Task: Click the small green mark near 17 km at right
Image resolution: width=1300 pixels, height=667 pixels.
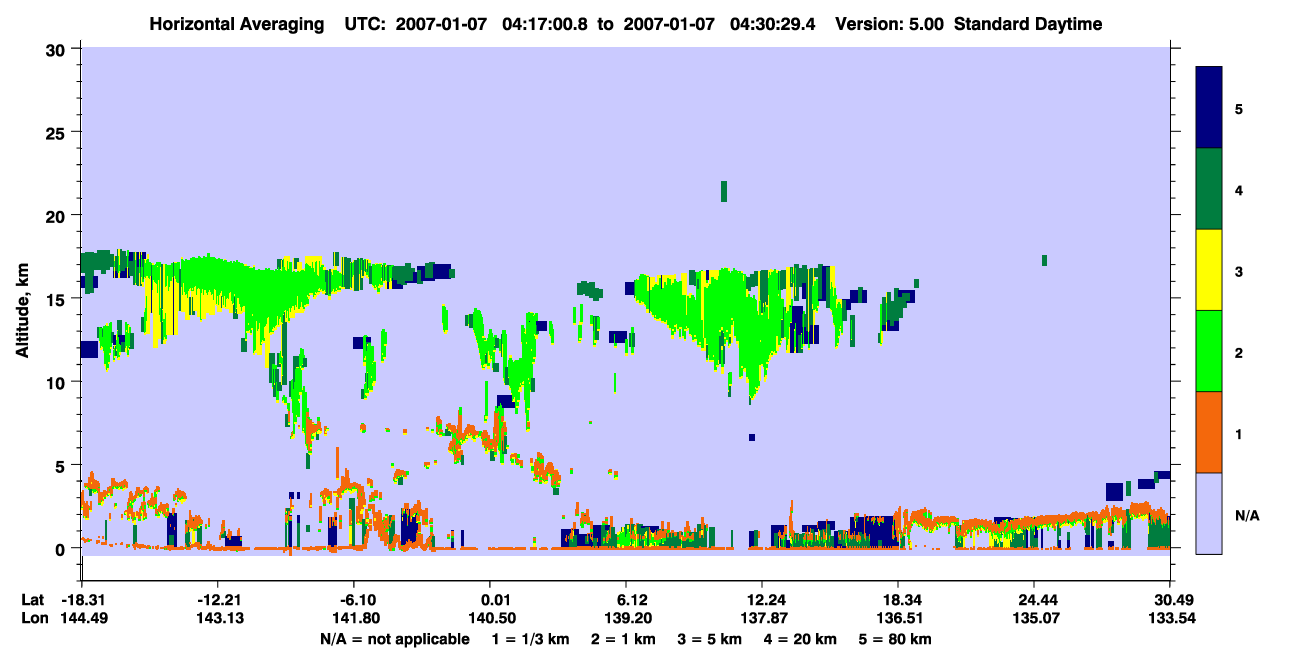Action: click(x=1044, y=260)
